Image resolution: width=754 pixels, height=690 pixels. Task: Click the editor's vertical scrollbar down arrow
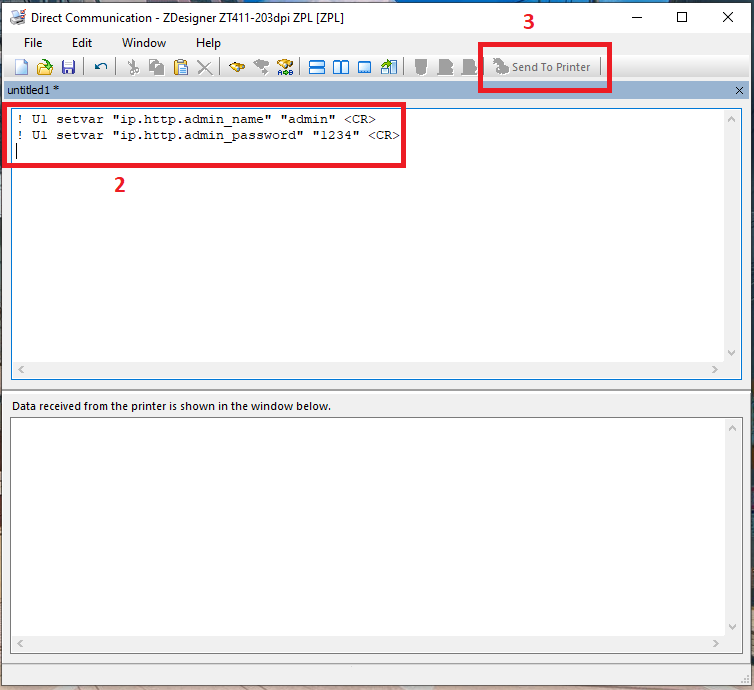(732, 351)
